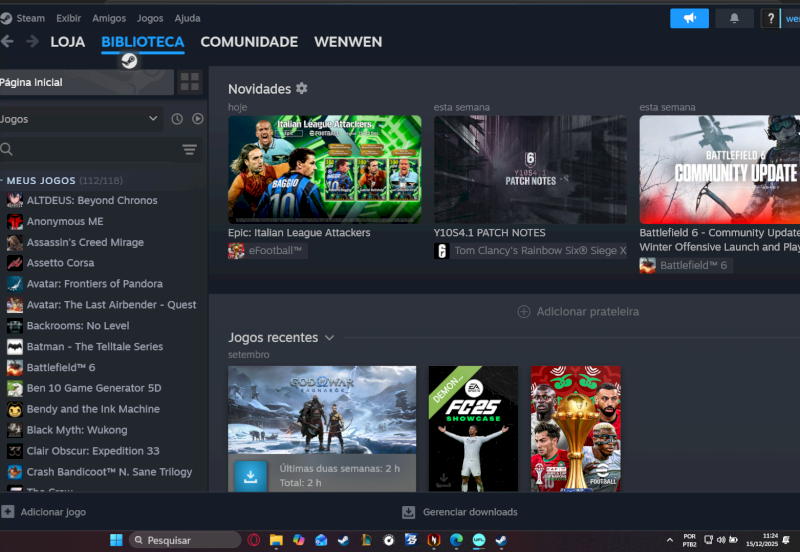Click the Adicionar prateleira plus icon
This screenshot has height=552, width=800.
point(523,312)
